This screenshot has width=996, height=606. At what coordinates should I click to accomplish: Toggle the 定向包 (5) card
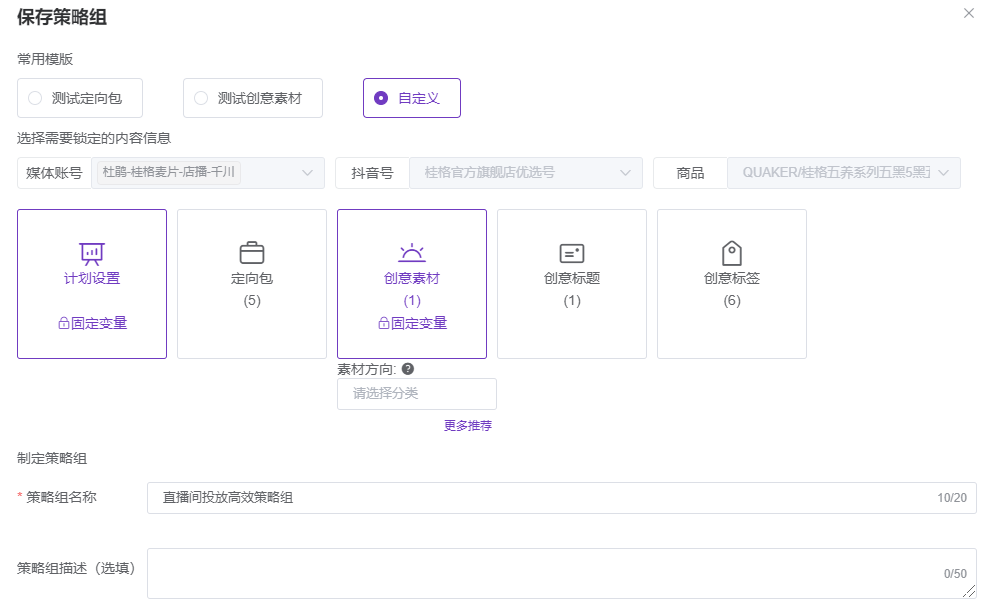[252, 284]
